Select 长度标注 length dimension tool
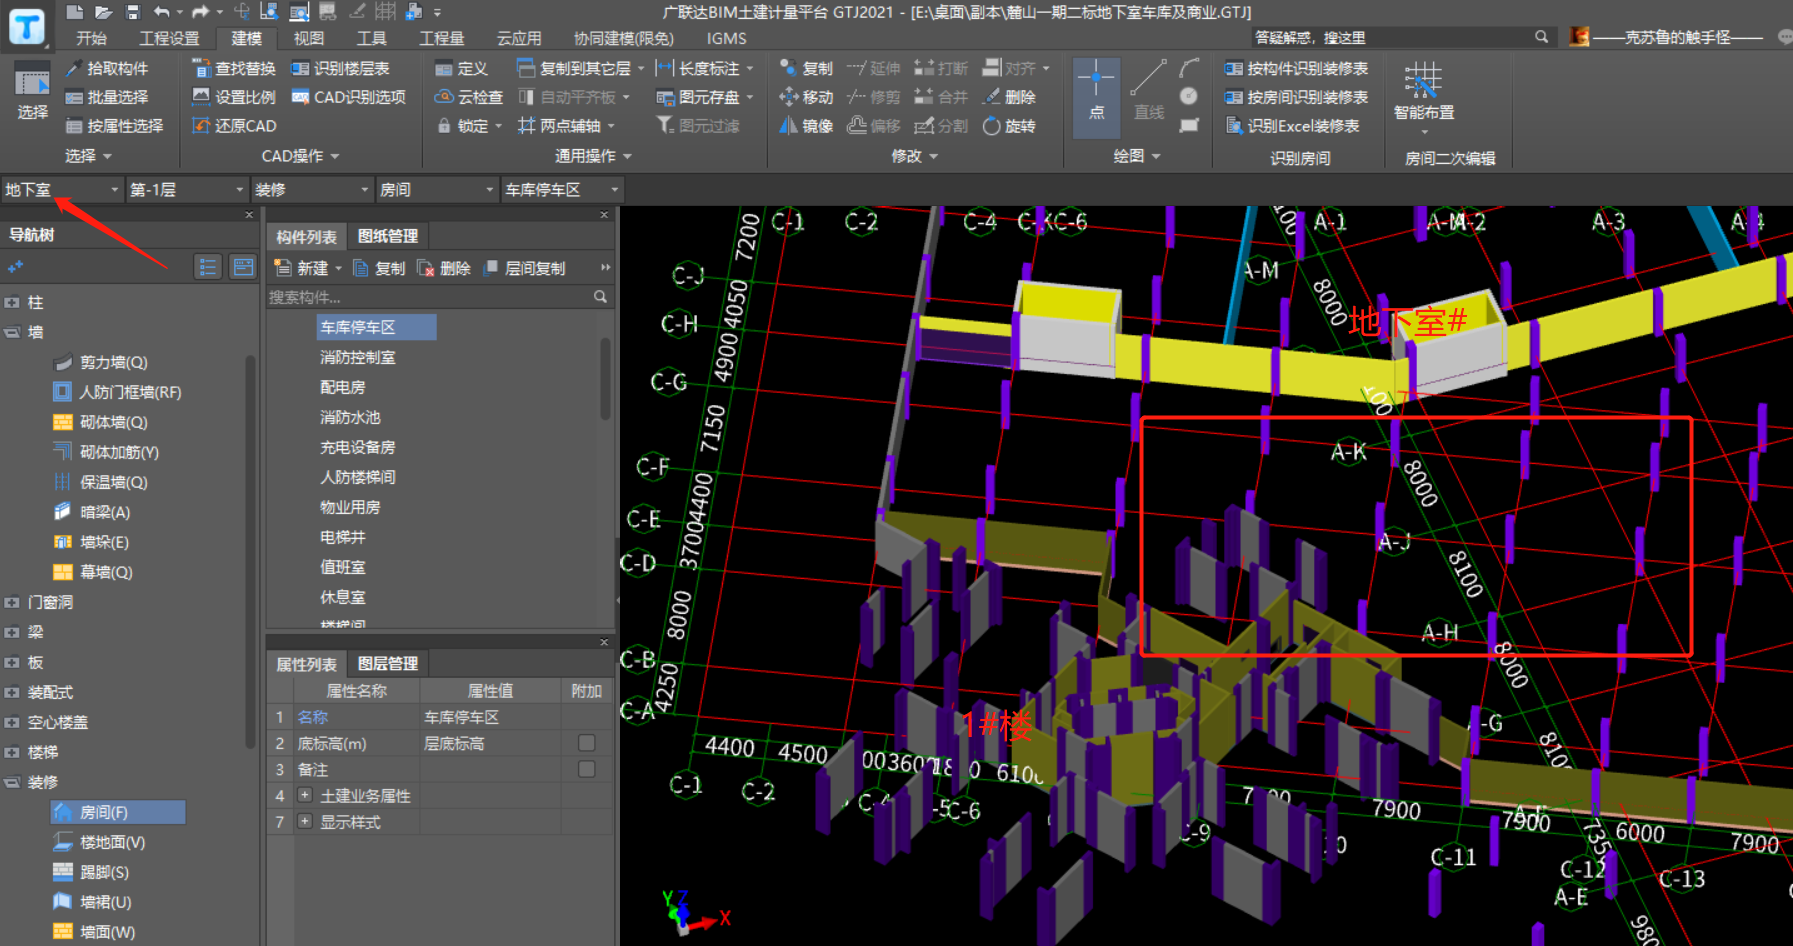 point(704,68)
